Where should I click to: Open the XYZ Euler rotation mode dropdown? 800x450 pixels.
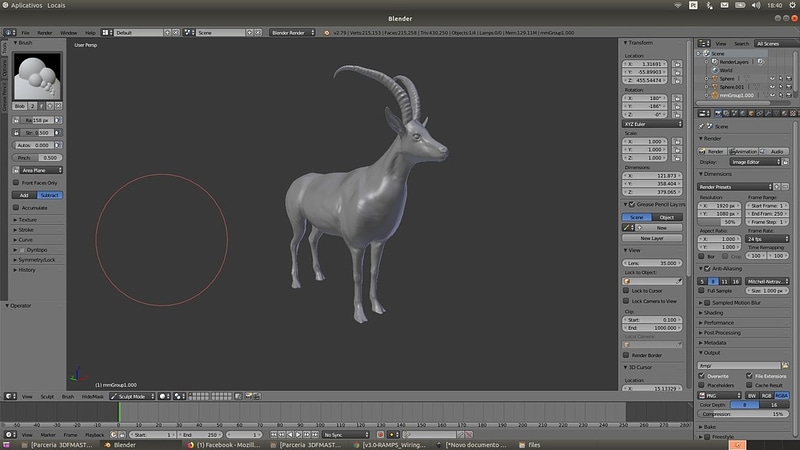click(x=652, y=124)
